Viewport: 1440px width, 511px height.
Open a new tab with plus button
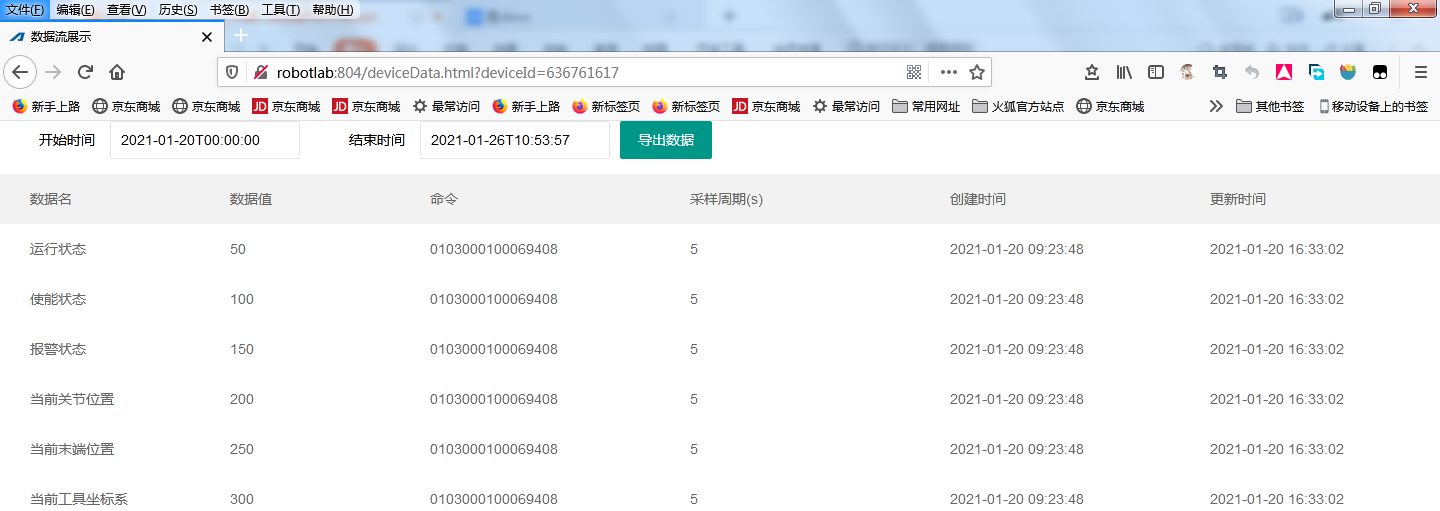240,36
